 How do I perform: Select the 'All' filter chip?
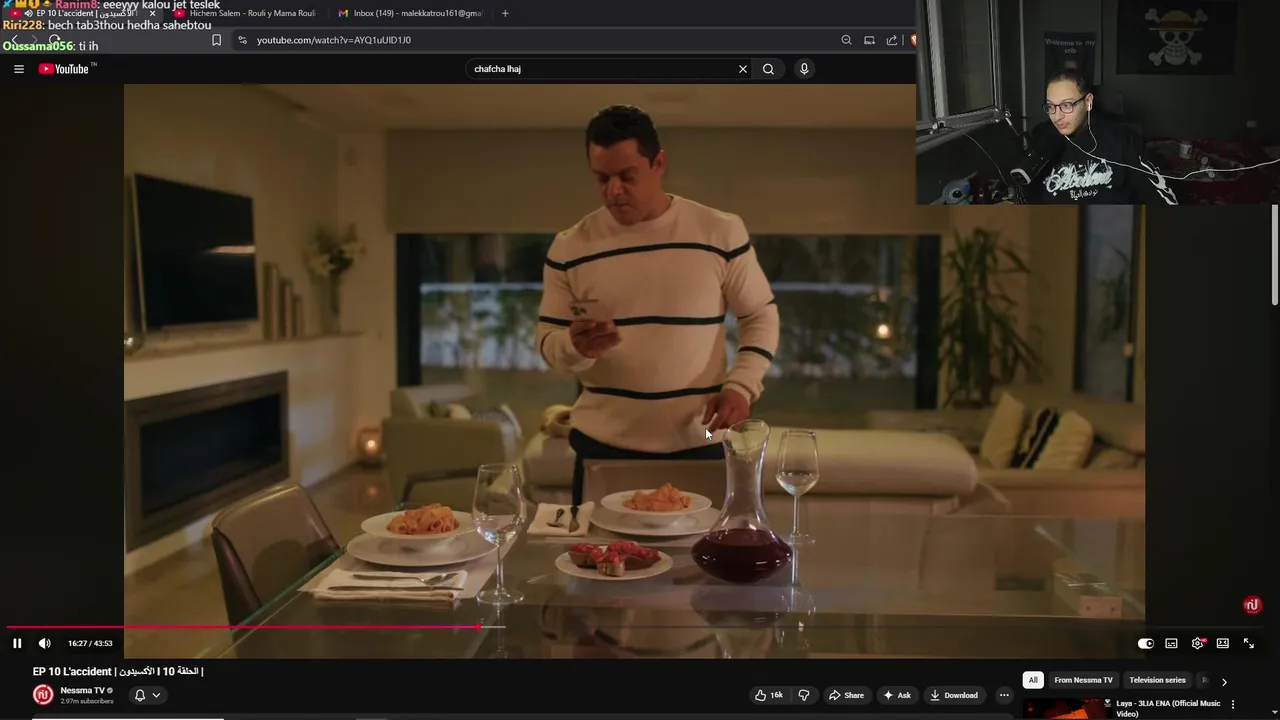(x=1033, y=680)
